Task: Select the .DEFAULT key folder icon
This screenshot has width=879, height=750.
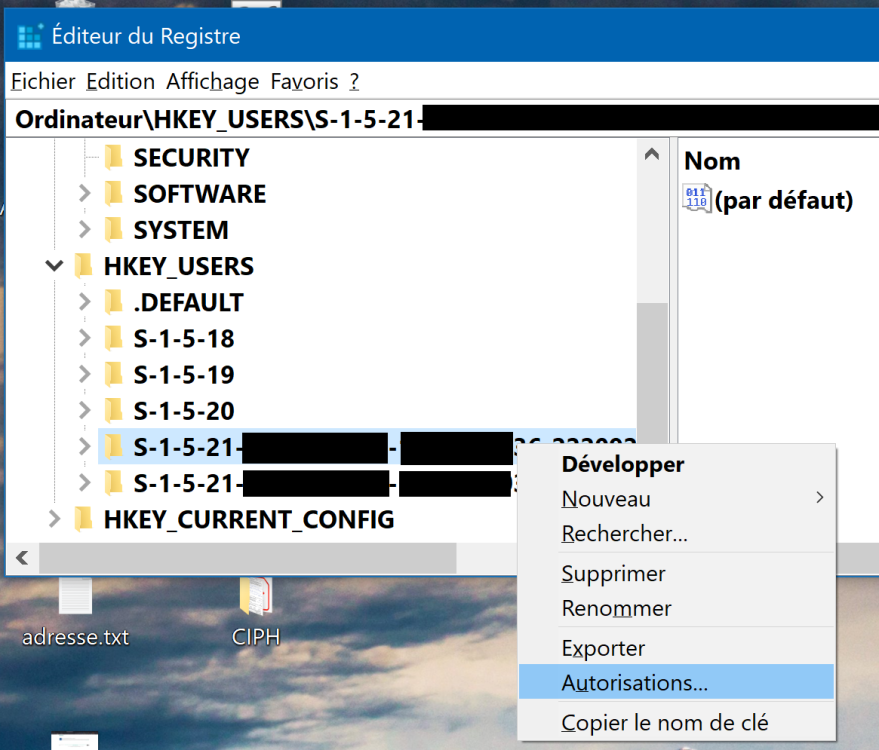Action: pos(114,302)
